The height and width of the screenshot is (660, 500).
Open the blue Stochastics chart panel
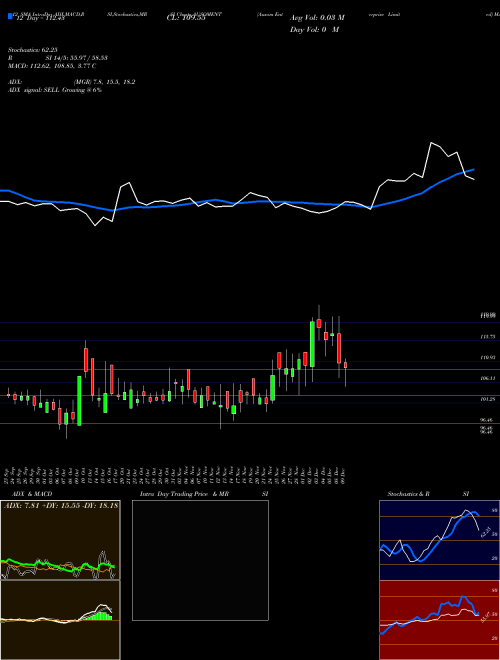pyautogui.click(x=439, y=540)
